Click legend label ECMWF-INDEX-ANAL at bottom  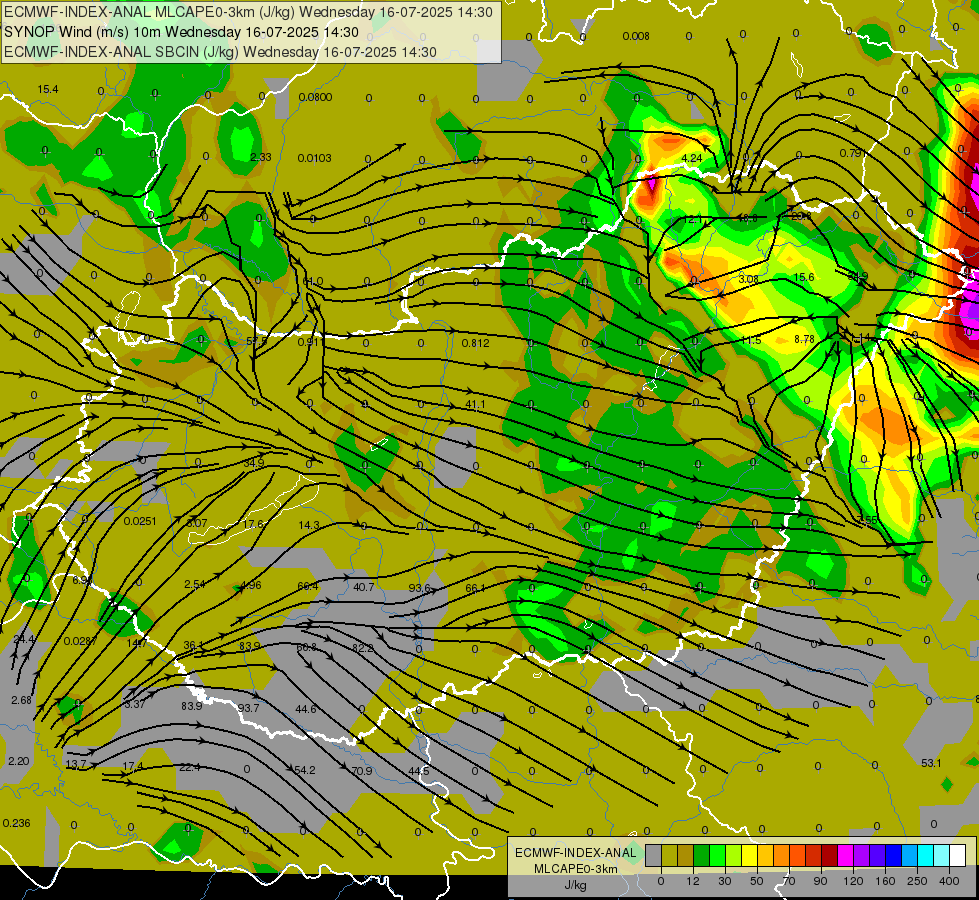point(576,853)
